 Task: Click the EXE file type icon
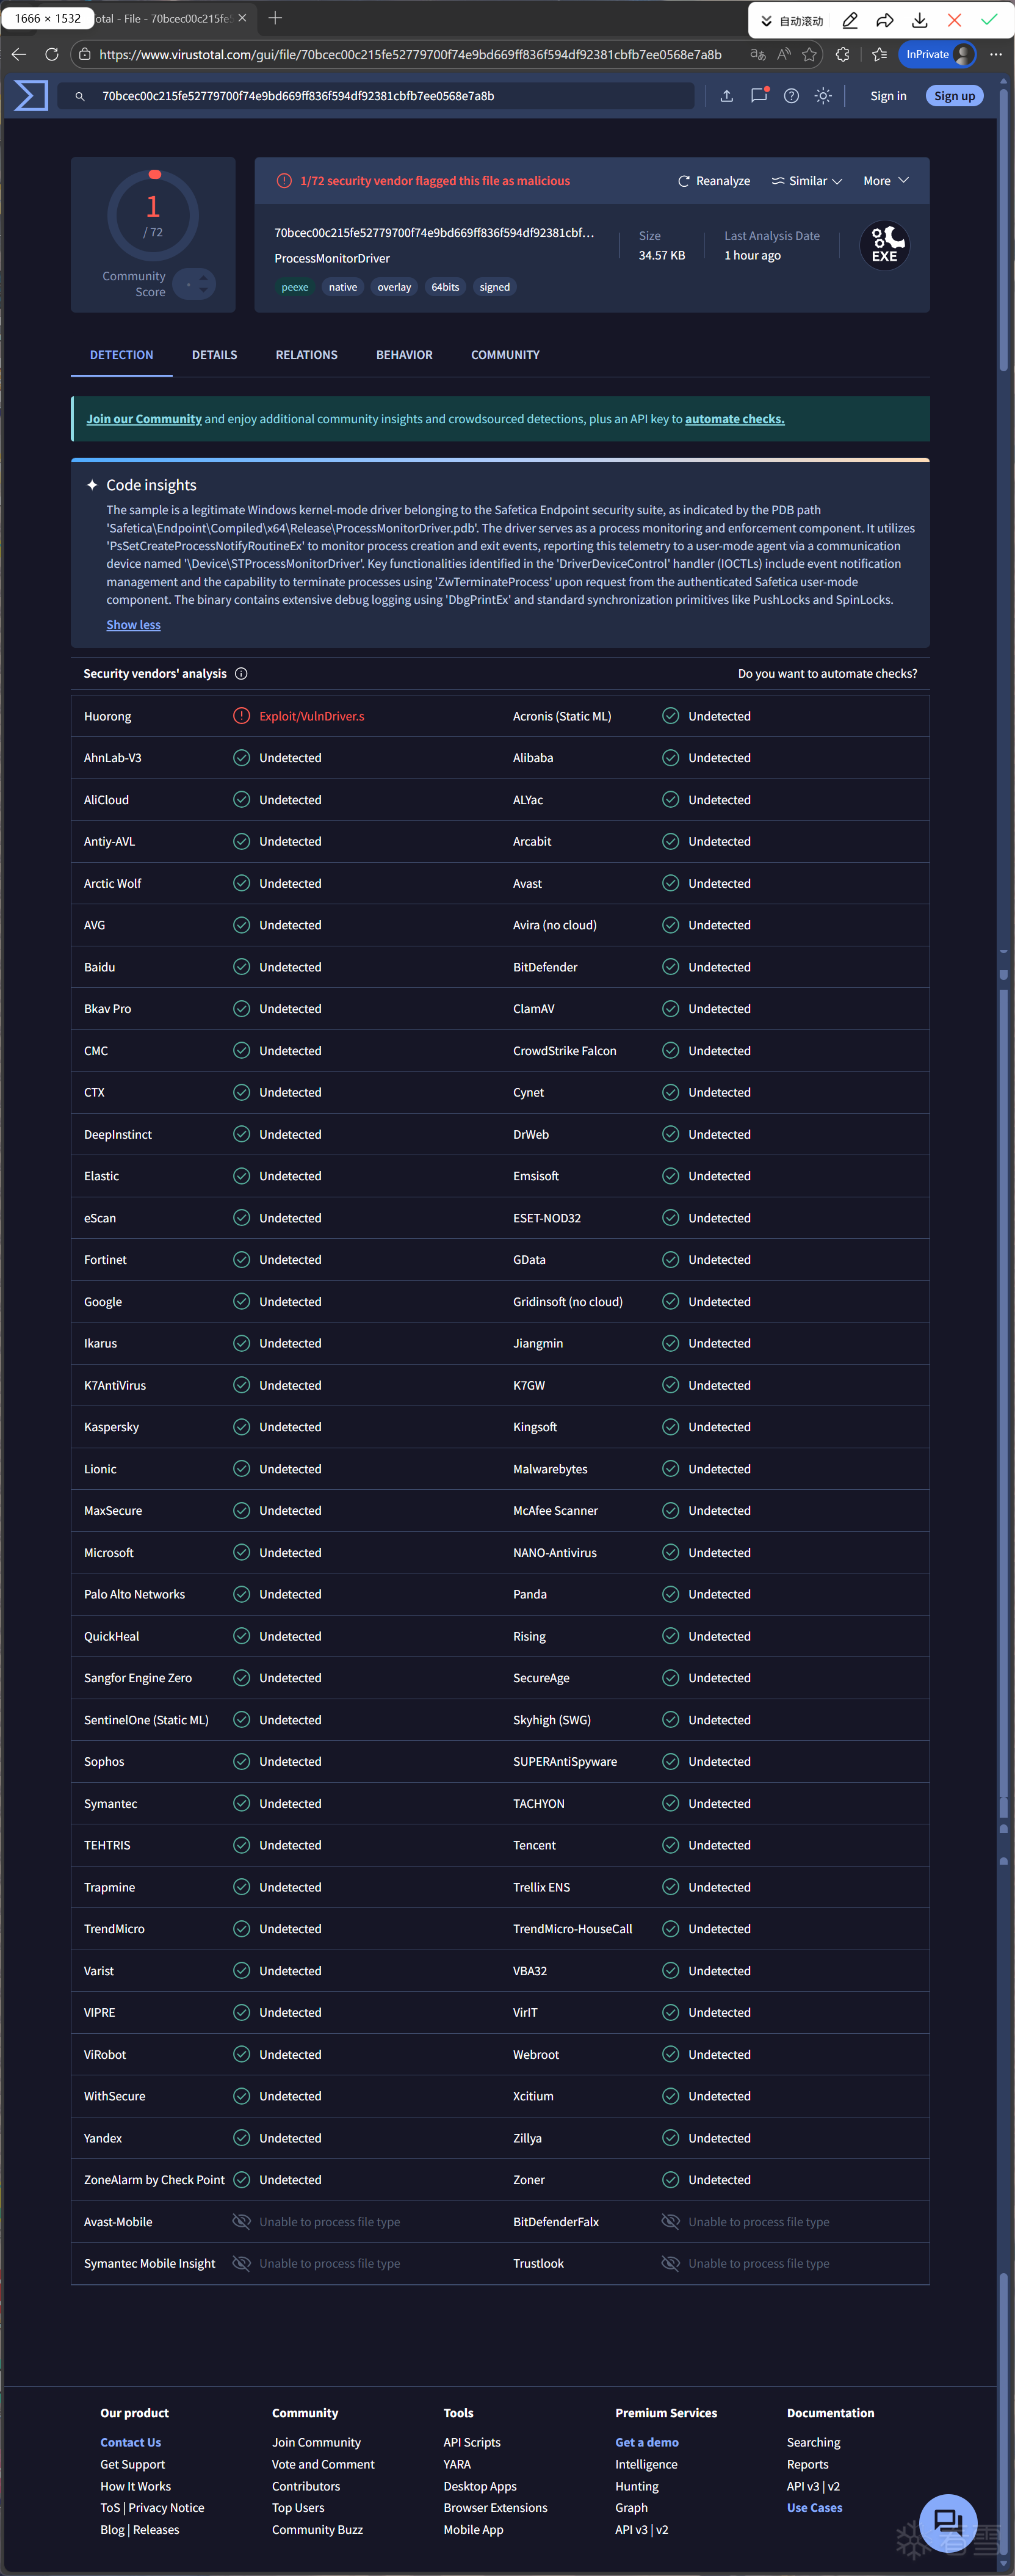coord(884,245)
